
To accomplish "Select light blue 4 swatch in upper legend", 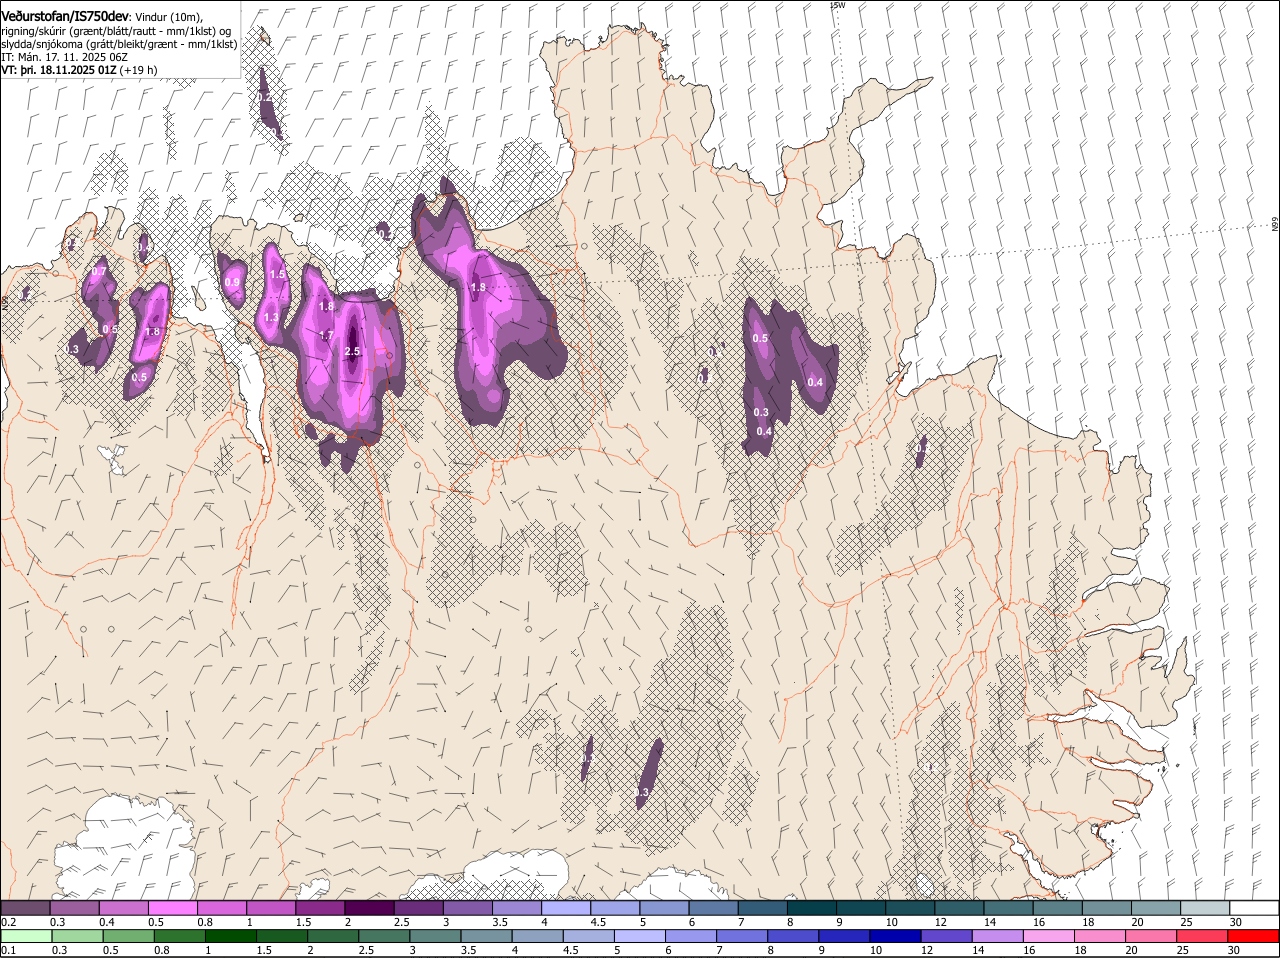I will (566, 908).
